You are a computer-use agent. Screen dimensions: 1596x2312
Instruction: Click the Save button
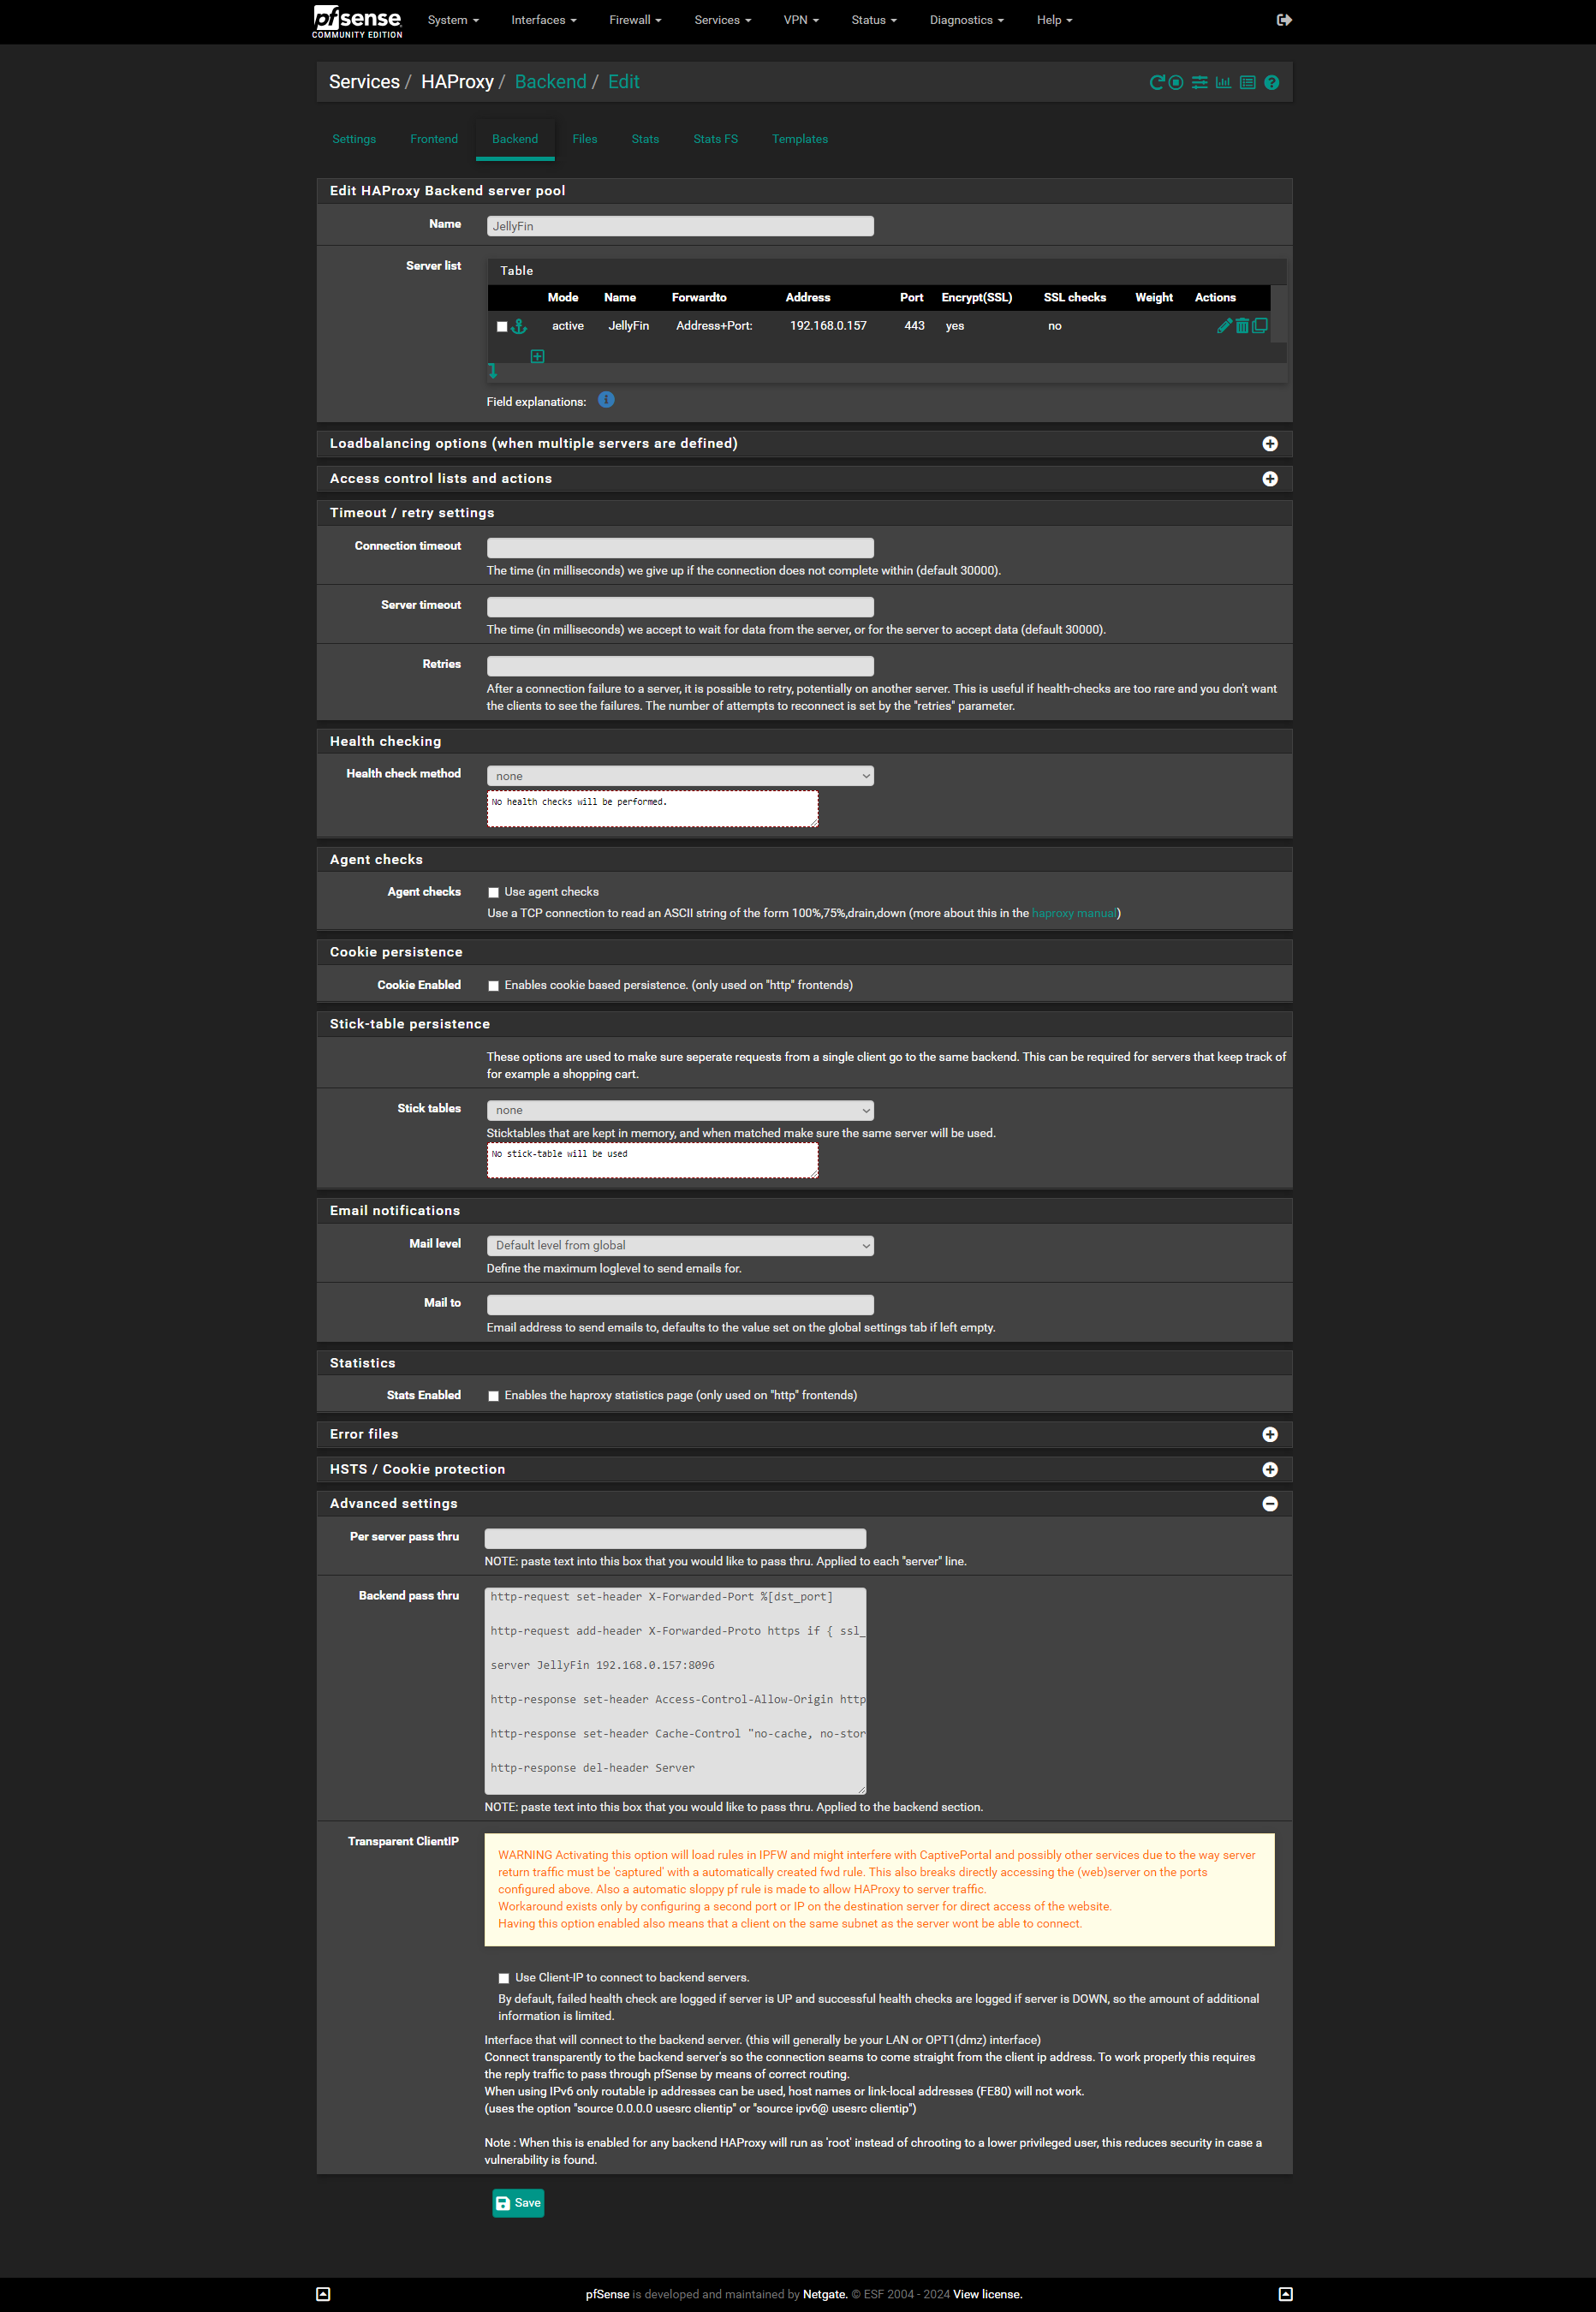[518, 2203]
